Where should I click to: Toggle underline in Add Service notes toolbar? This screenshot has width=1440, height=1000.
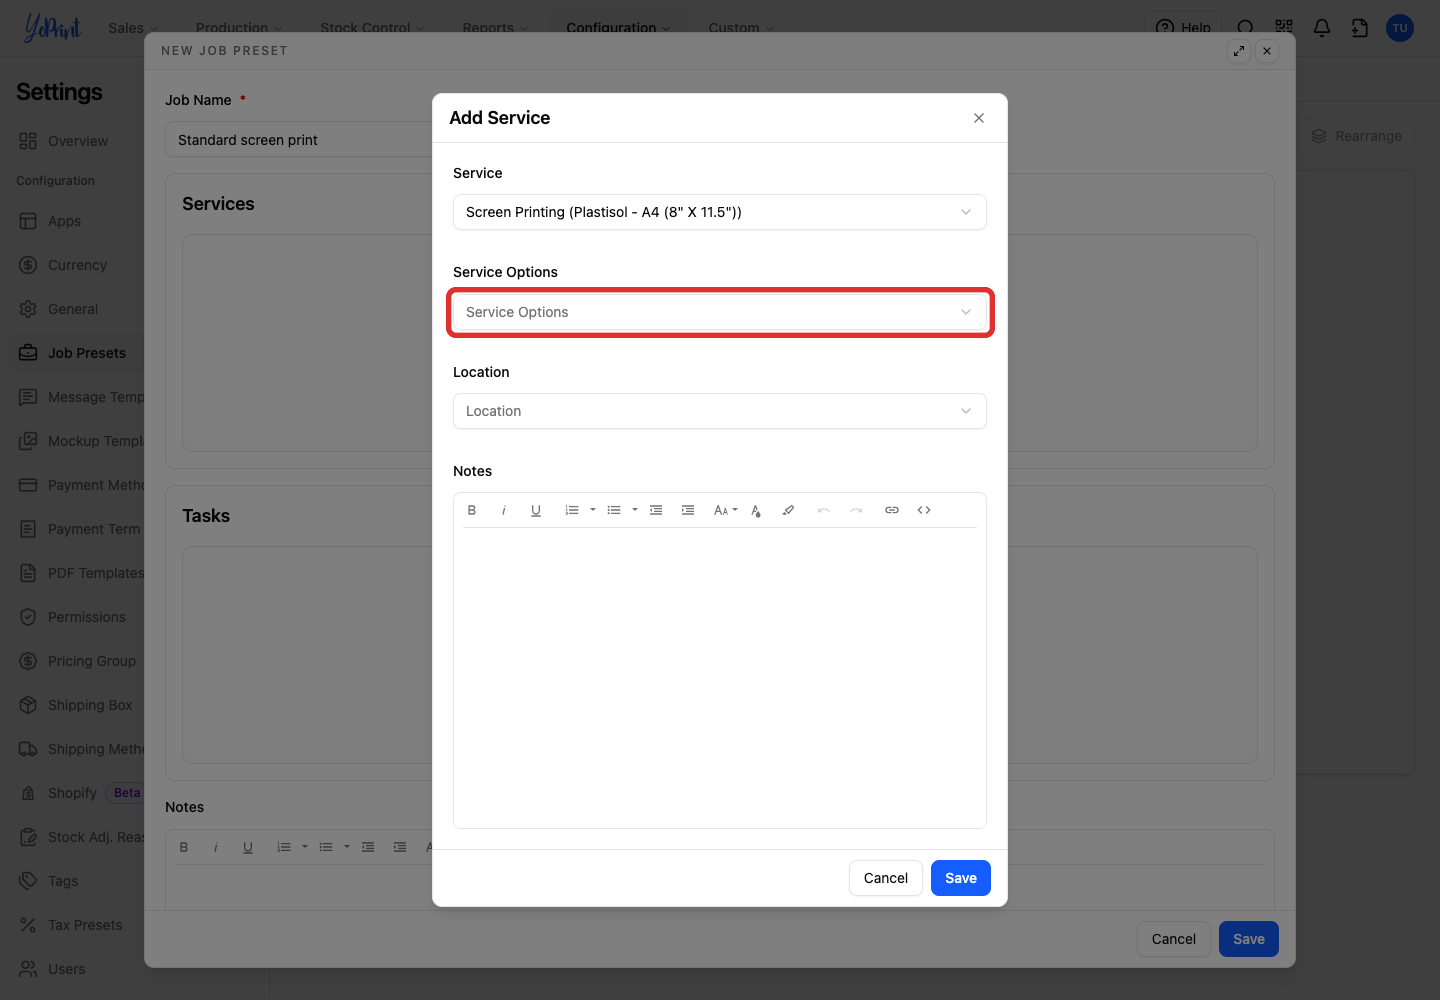coord(536,510)
